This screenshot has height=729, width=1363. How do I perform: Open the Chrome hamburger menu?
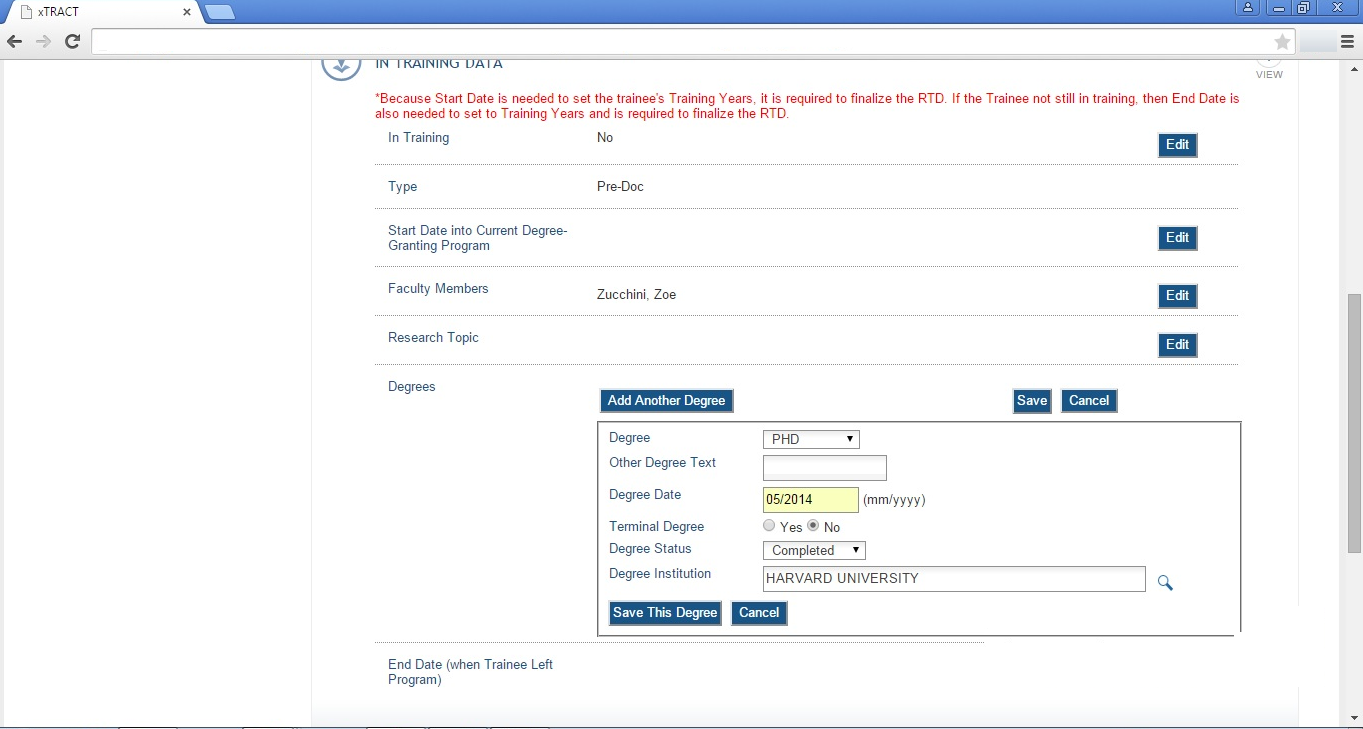[1347, 42]
